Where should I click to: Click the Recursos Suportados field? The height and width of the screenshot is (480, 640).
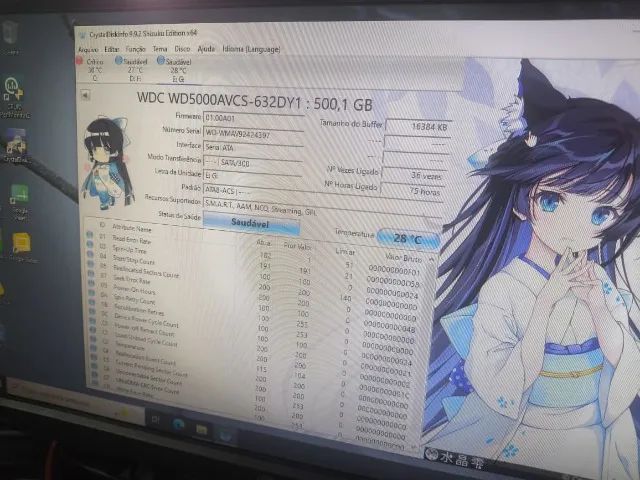point(322,207)
